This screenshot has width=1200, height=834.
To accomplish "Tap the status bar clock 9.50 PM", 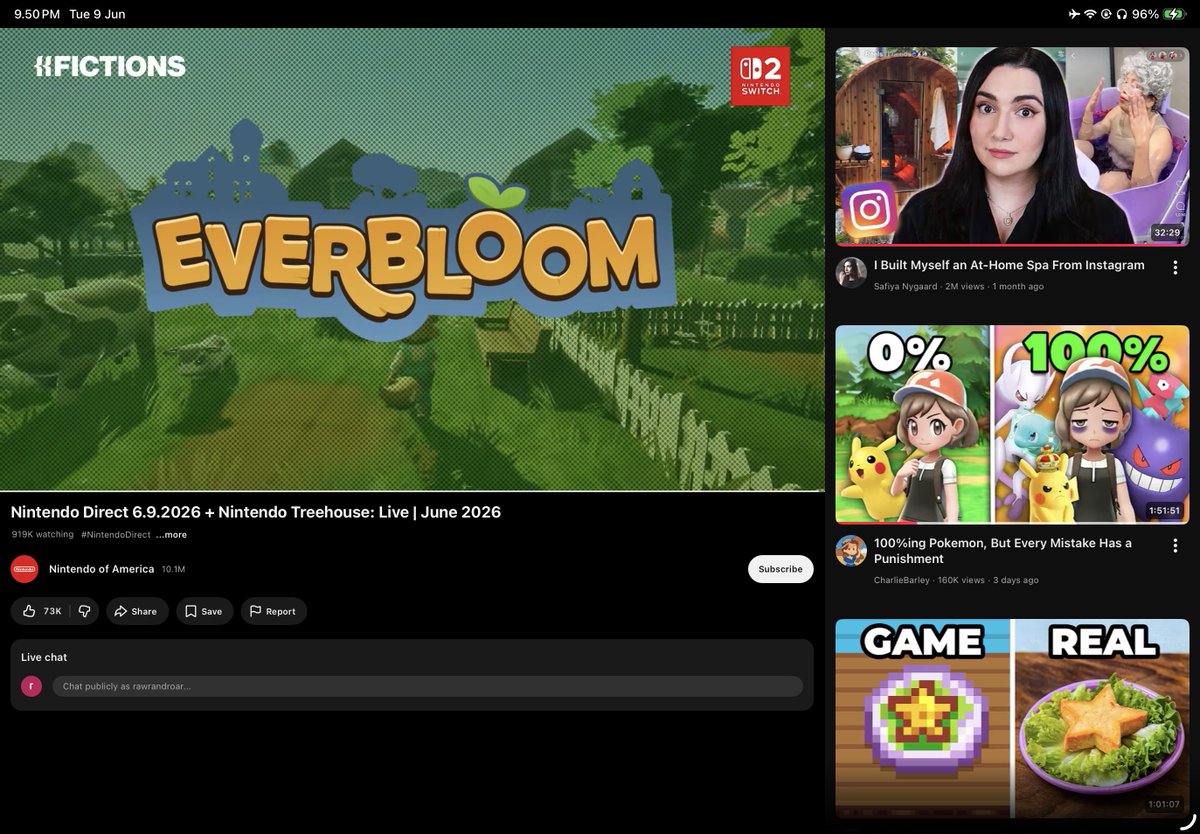I will coord(37,14).
